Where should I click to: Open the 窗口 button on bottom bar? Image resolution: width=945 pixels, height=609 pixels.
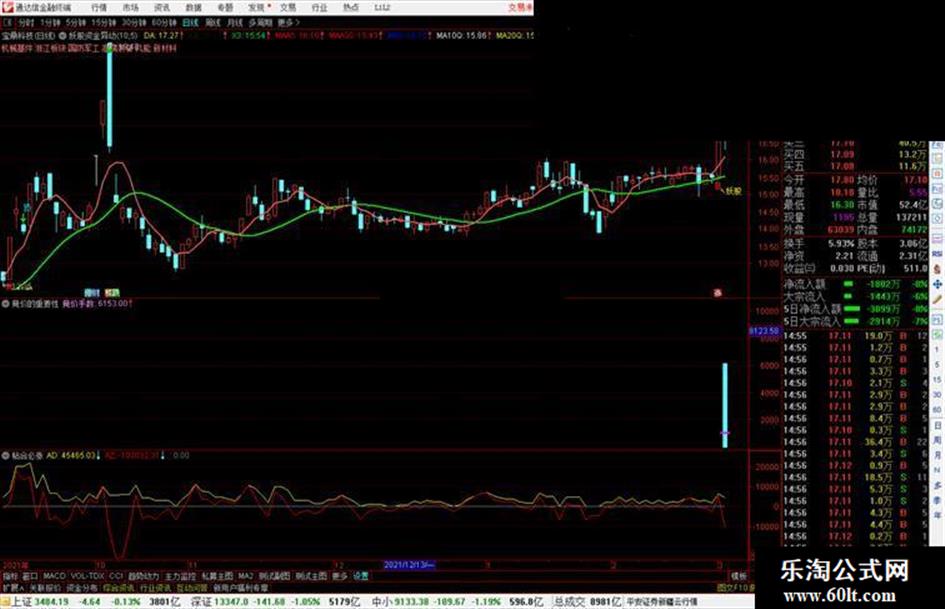[30, 576]
